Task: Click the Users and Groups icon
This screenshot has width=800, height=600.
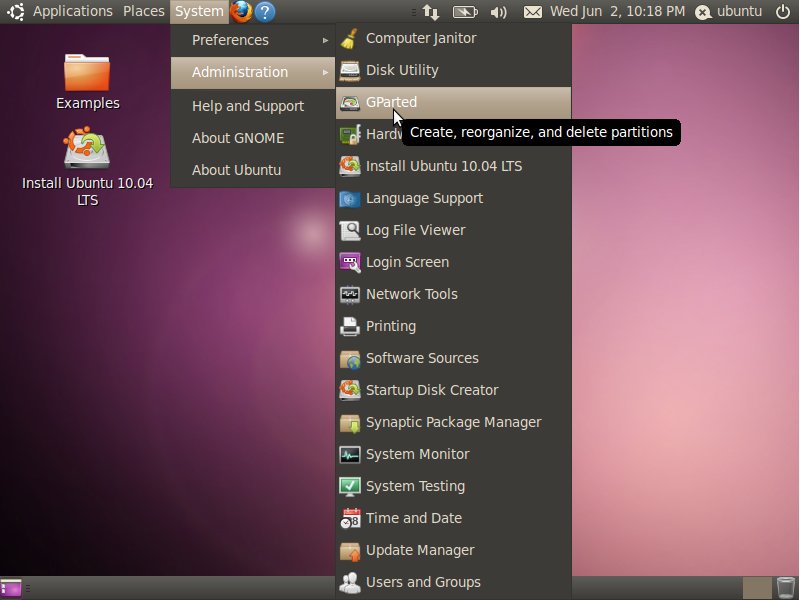Action: [349, 583]
